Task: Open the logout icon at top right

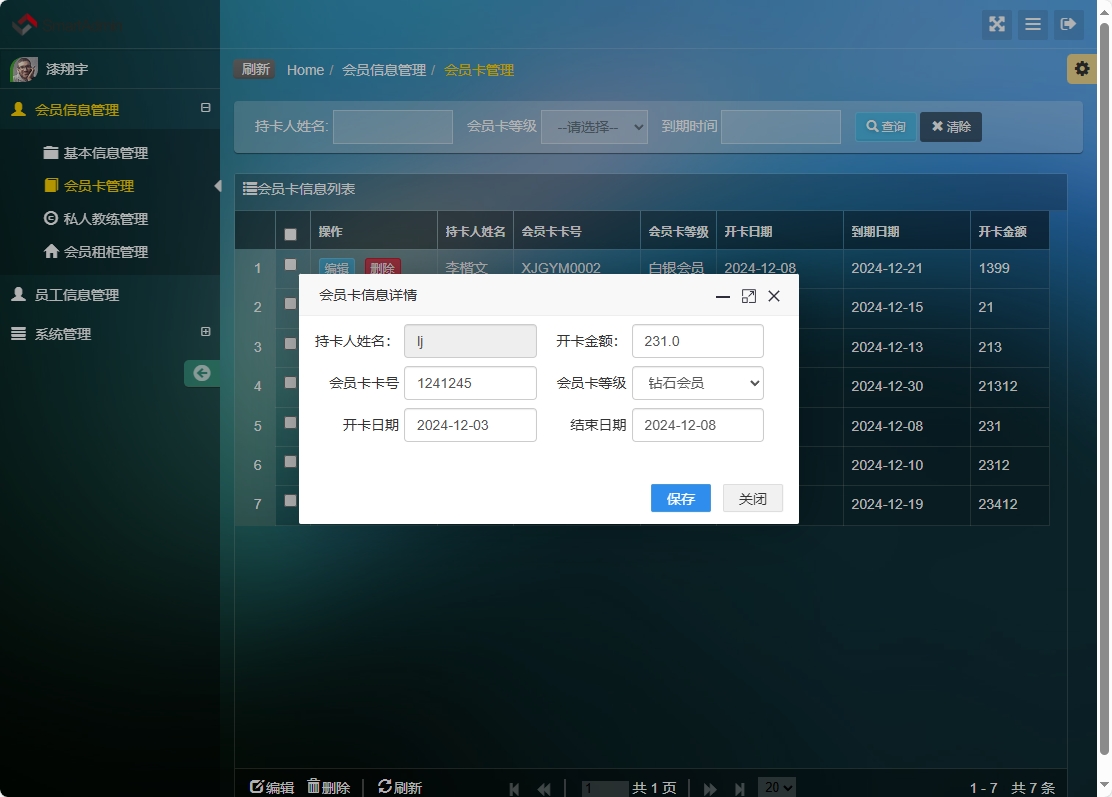Action: pyautogui.click(x=1069, y=25)
